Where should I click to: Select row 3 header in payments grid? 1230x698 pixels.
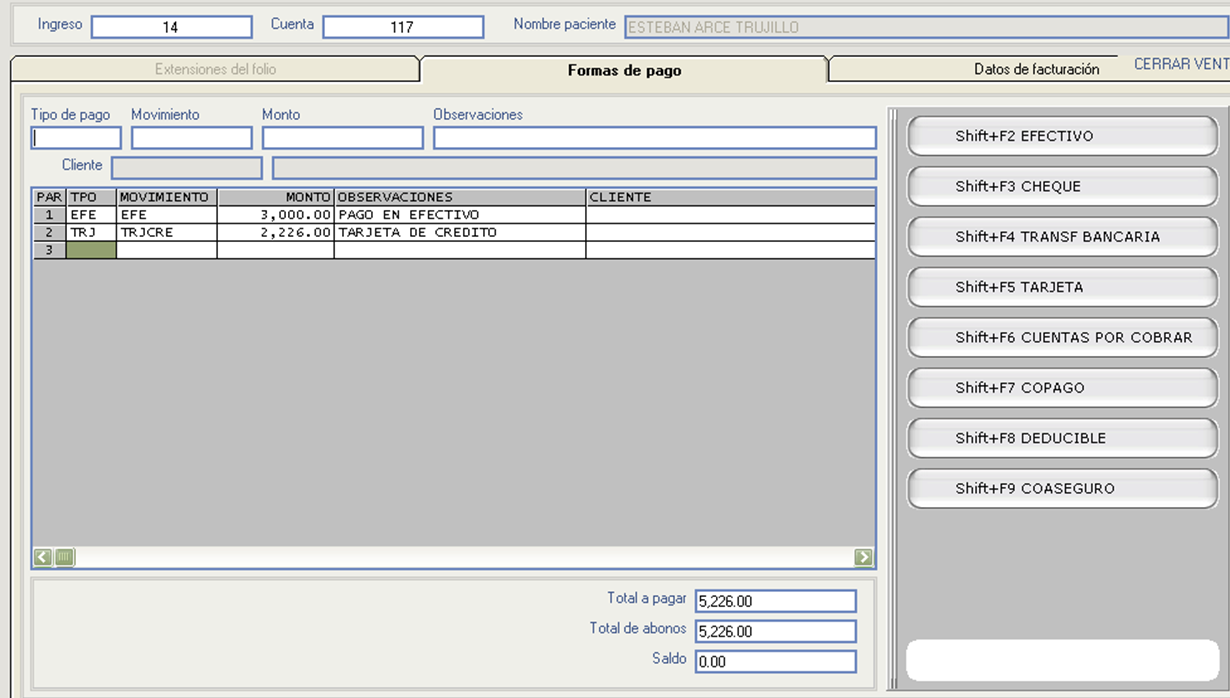[x=49, y=250]
